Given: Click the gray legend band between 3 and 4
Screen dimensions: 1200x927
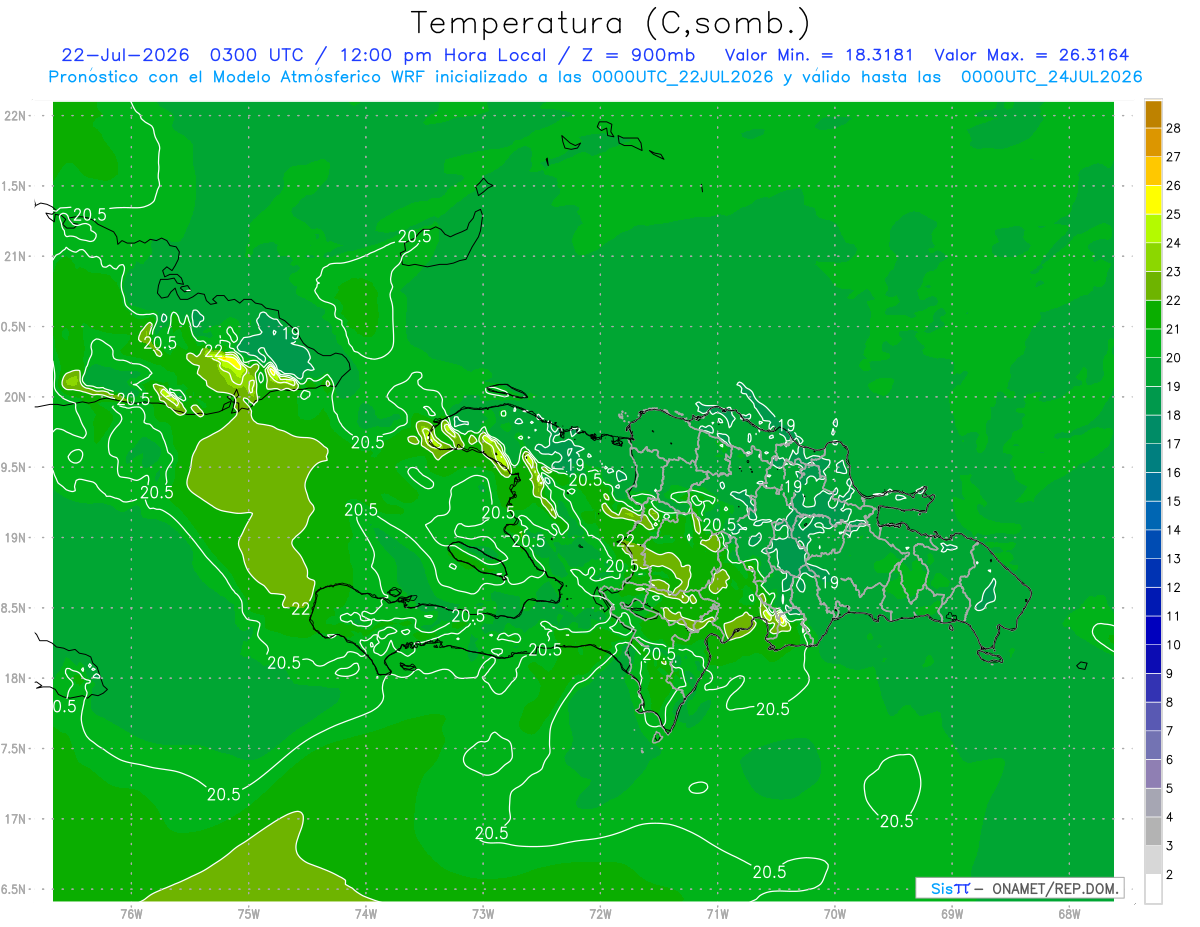Looking at the screenshot, I should click(x=1154, y=831).
